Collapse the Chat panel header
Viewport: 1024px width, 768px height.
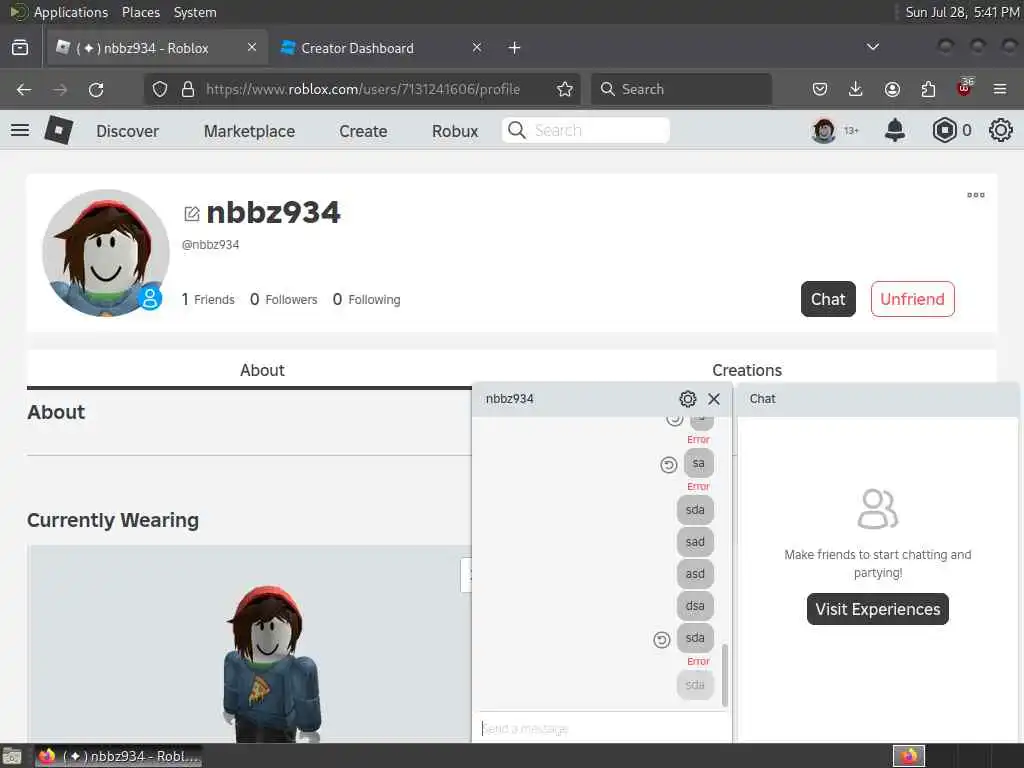point(878,399)
